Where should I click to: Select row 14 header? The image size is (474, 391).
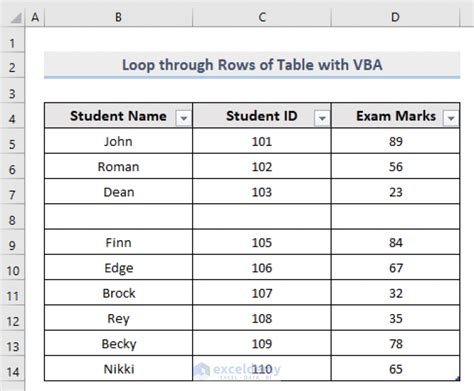12,371
